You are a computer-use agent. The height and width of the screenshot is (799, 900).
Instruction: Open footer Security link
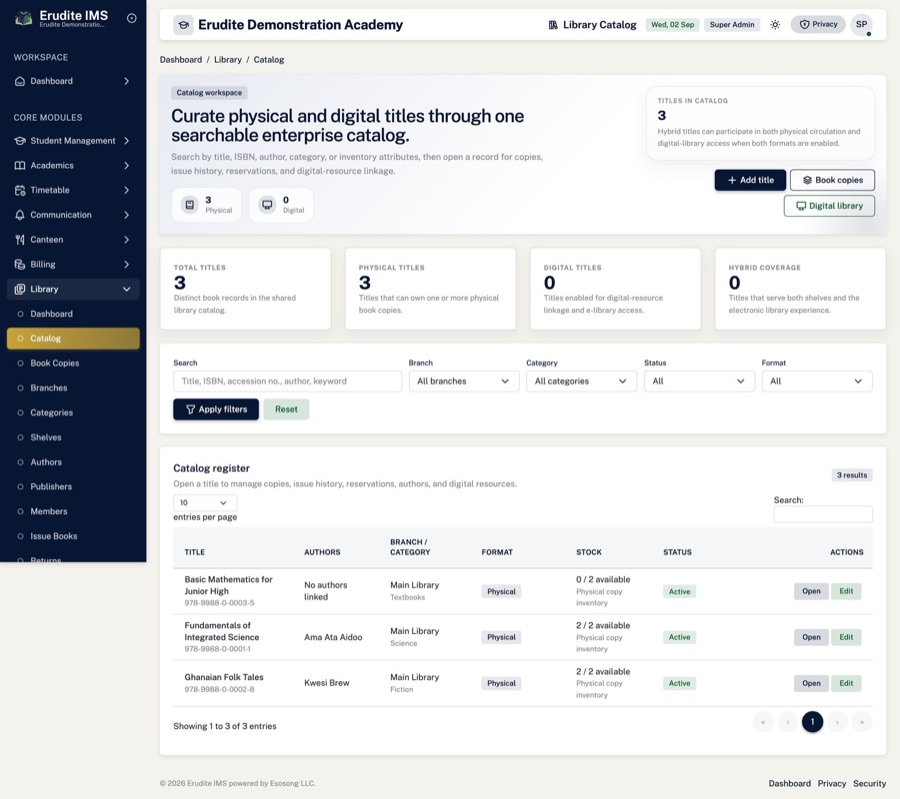point(869,784)
